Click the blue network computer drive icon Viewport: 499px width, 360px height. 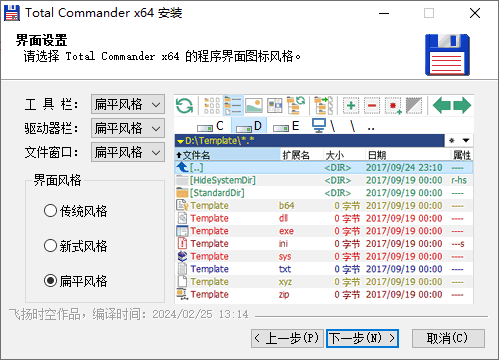tap(319, 126)
